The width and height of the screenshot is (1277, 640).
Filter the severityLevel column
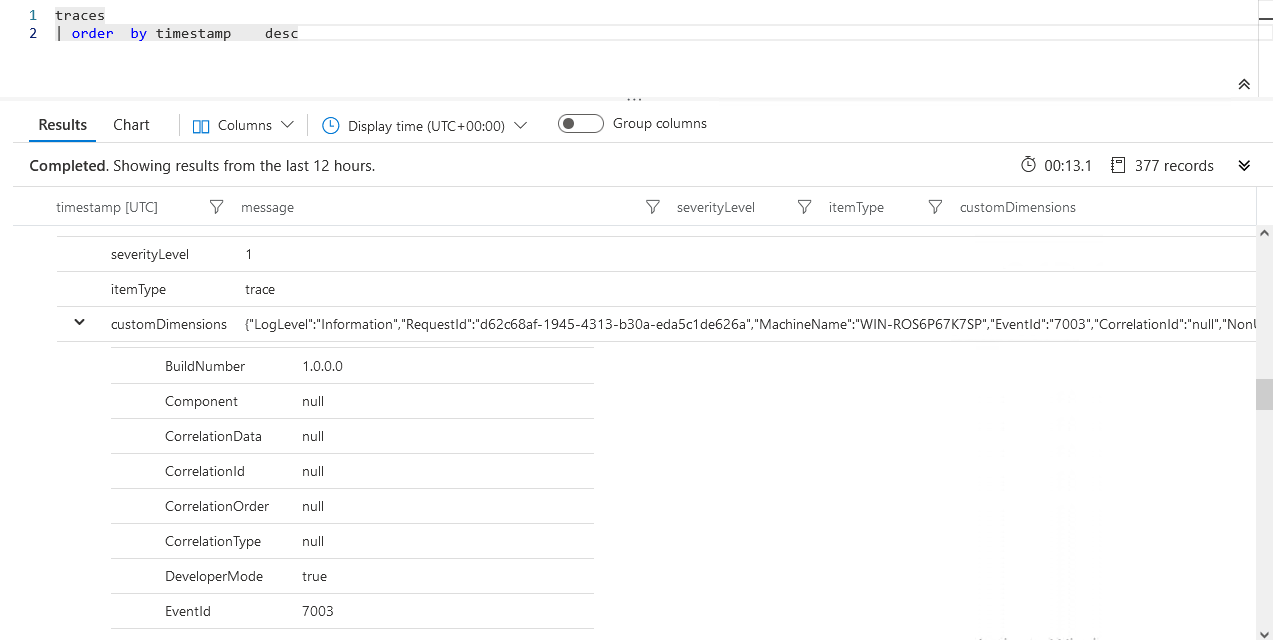(x=803, y=207)
